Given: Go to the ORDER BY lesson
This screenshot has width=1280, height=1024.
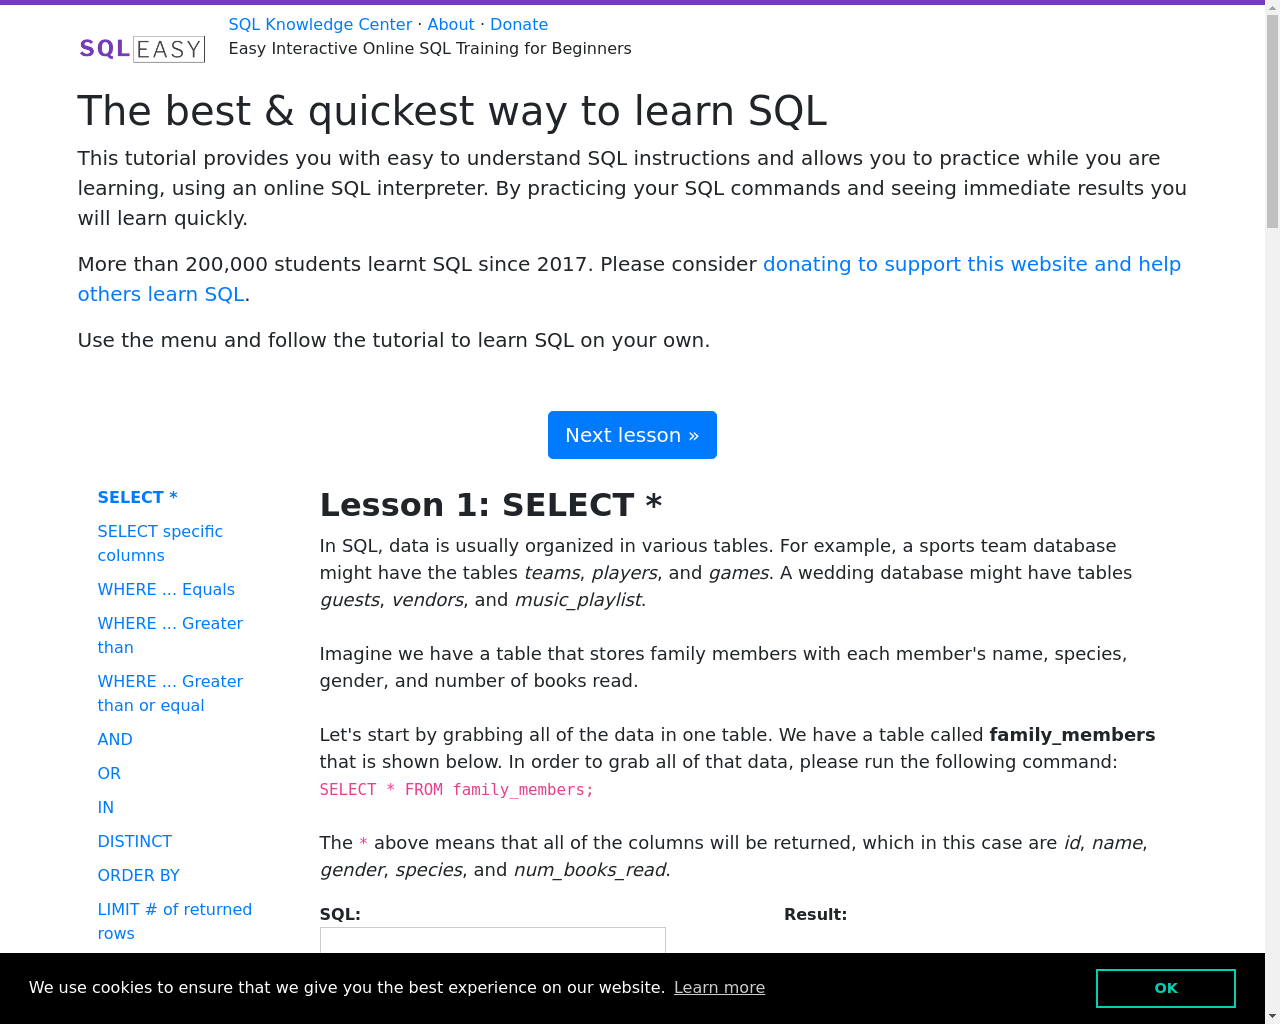Looking at the screenshot, I should tap(139, 875).
